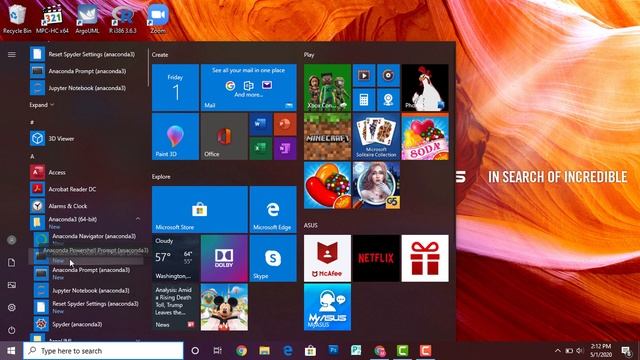Image resolution: width=640 pixels, height=360 pixels.
Task: Click the Windows Start button
Action: (x=11, y=351)
